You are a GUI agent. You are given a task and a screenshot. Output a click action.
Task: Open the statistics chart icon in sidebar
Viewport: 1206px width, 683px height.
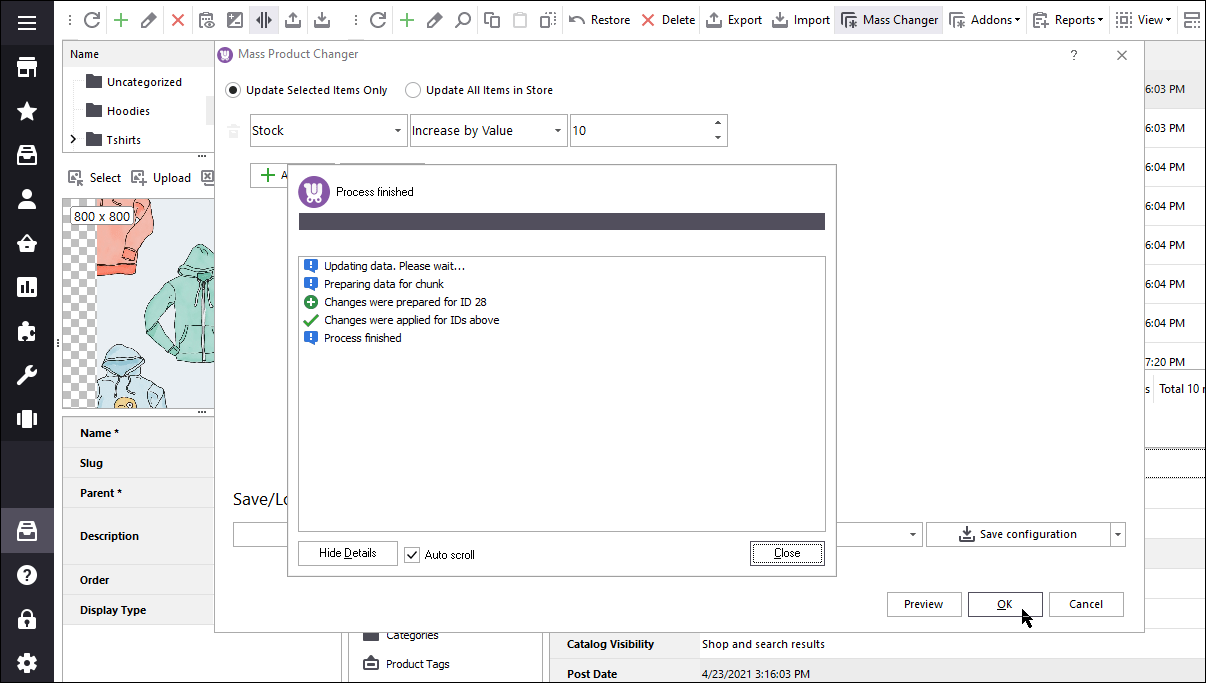26,285
